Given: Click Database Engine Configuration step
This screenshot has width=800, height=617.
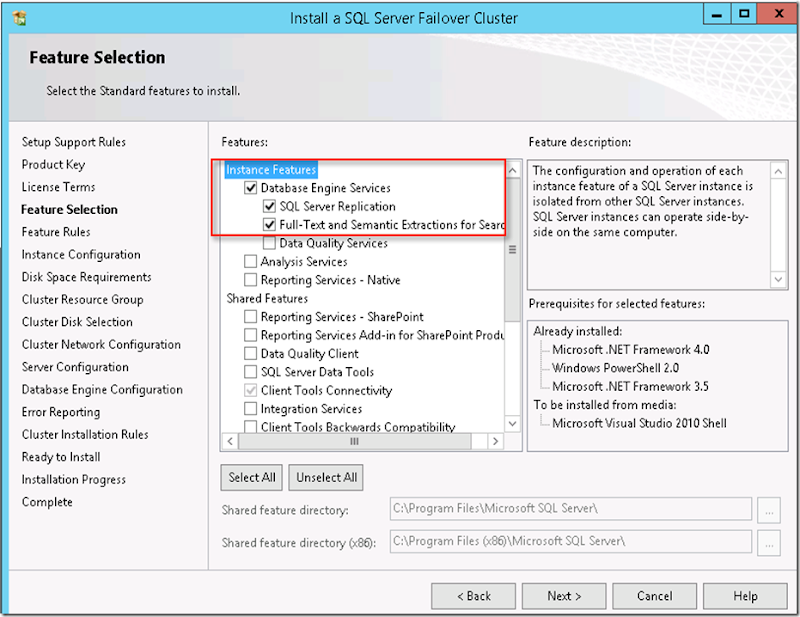Looking at the screenshot, I should (x=102, y=389).
